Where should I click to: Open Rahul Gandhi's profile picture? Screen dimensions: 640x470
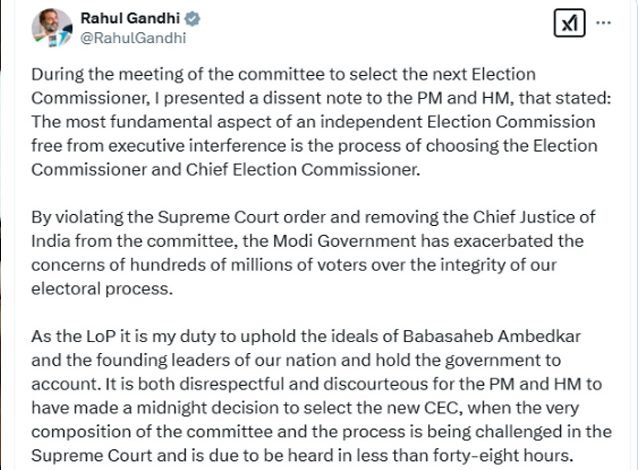tap(51, 29)
